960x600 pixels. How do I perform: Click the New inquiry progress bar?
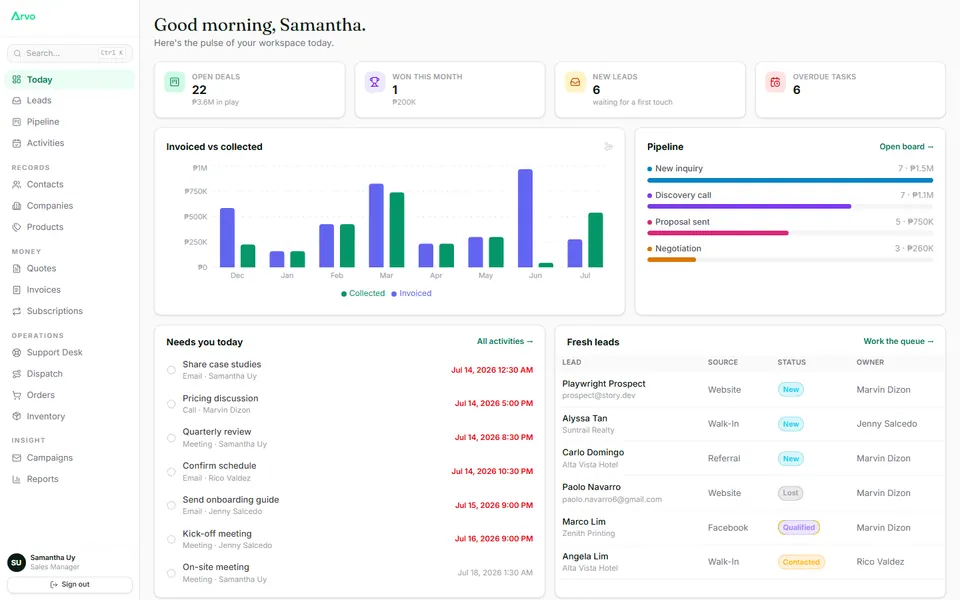[x=790, y=181]
